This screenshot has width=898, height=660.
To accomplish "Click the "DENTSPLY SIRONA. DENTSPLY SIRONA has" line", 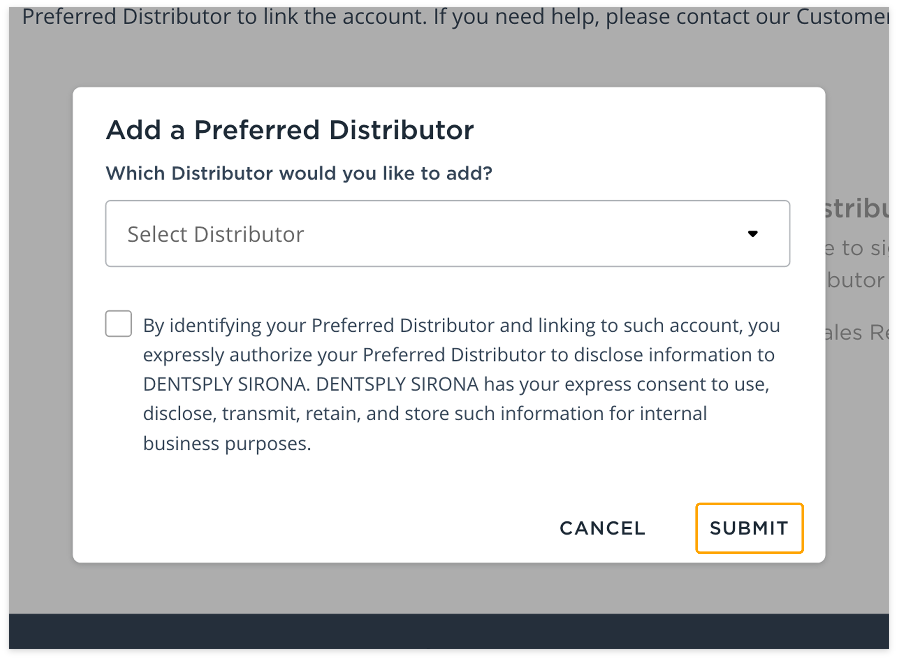I will pyautogui.click(x=455, y=384).
